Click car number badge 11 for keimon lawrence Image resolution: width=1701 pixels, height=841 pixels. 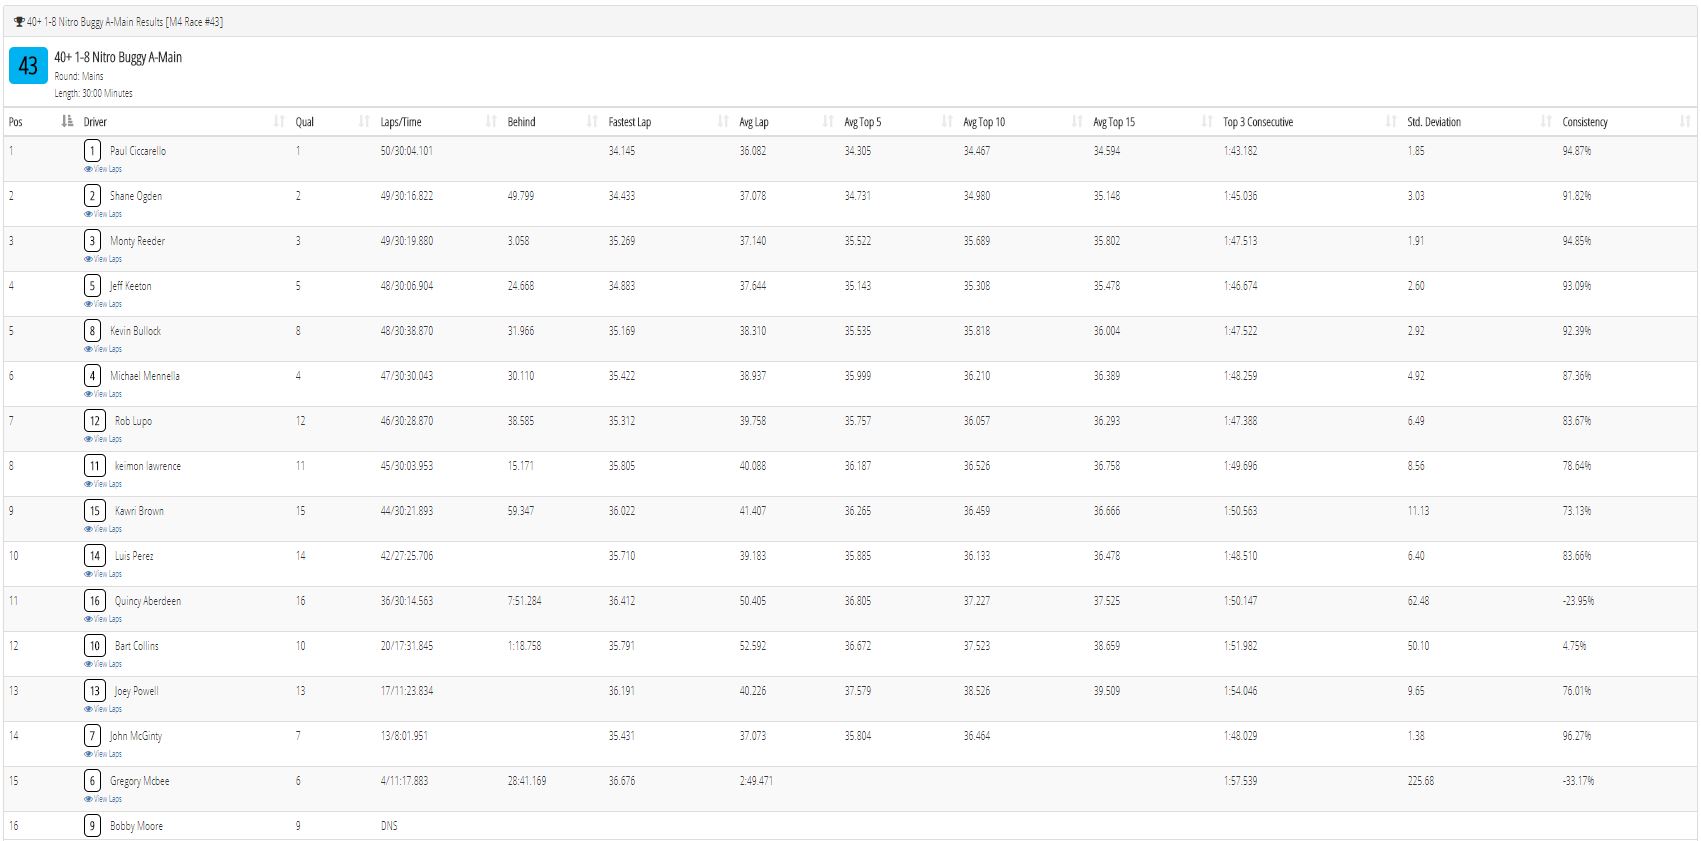click(95, 466)
